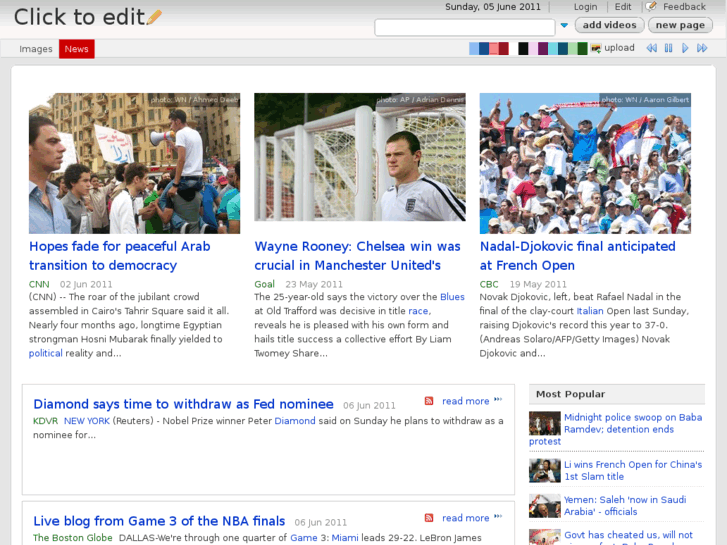This screenshot has height=545, width=727.
Task: Pick the dark red color swatch
Action: tap(504, 48)
